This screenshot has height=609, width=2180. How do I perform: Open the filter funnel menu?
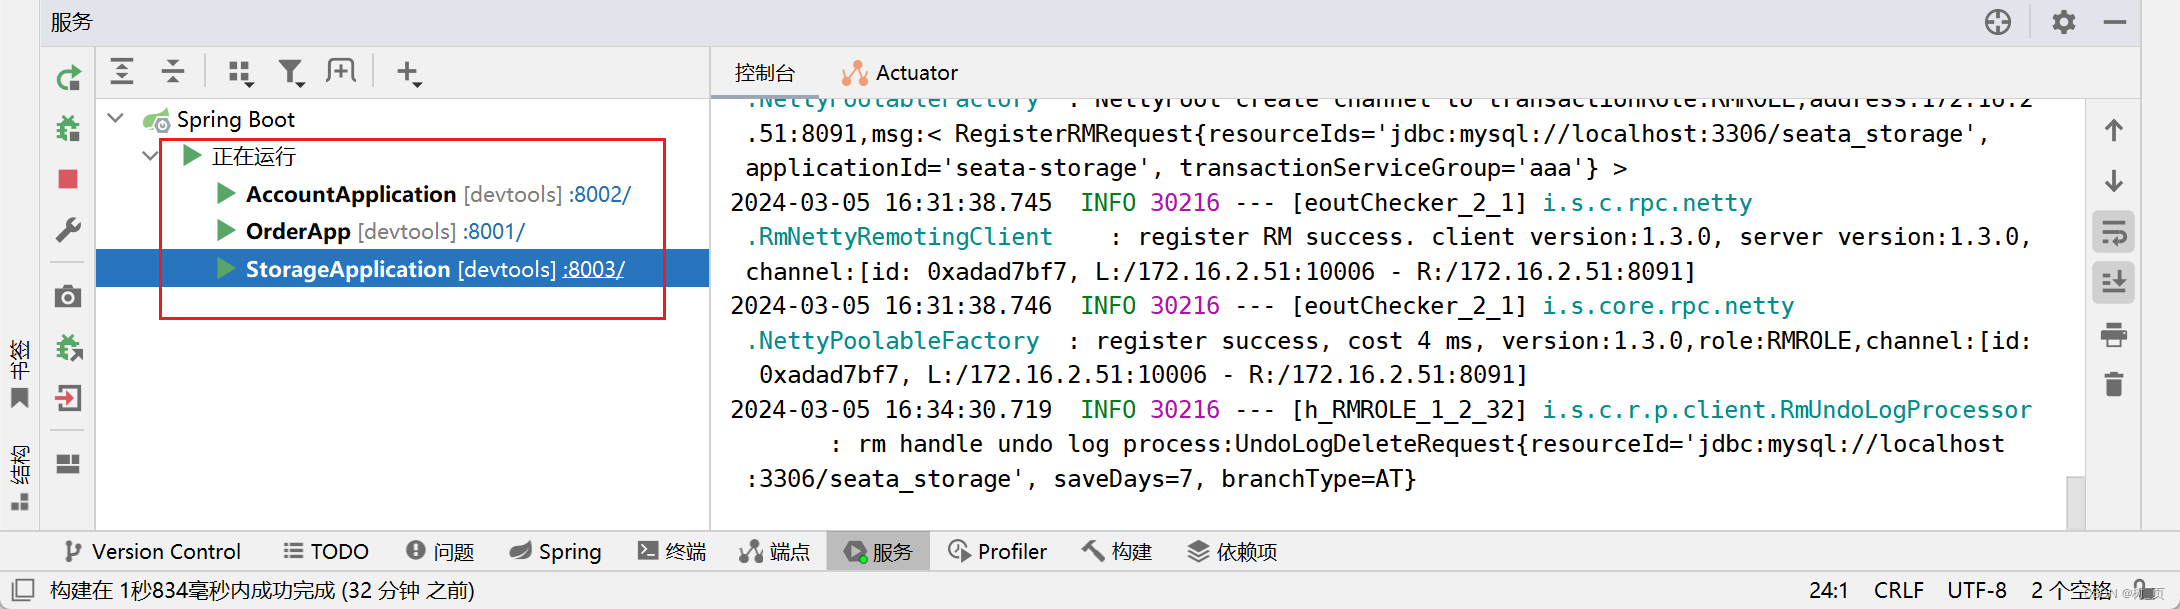pos(291,72)
